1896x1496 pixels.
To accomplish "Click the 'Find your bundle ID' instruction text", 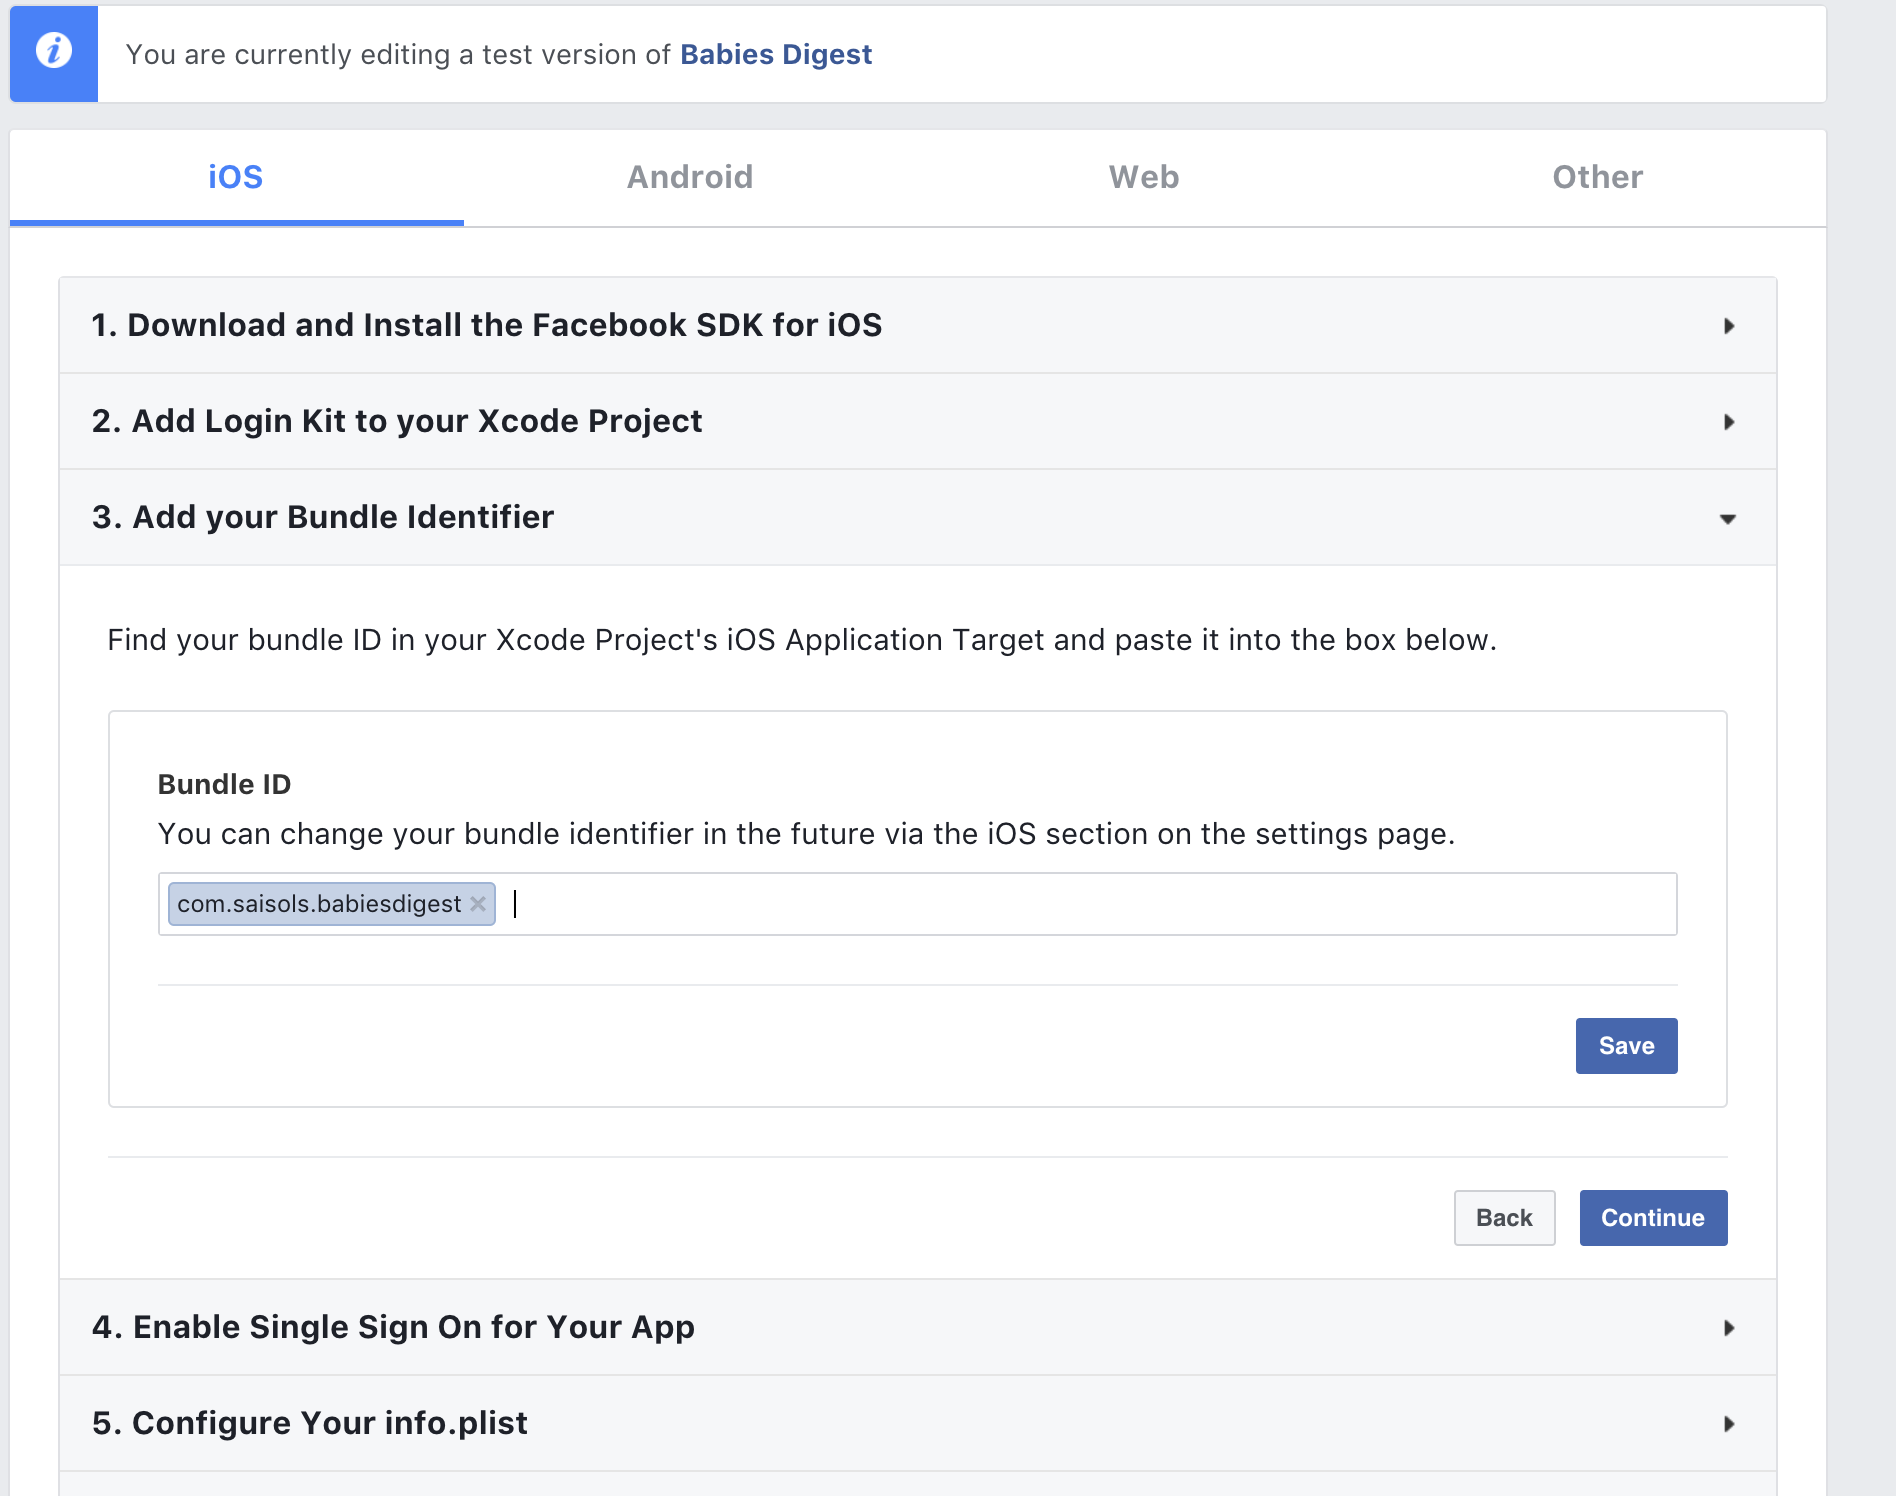I will pyautogui.click(x=802, y=640).
